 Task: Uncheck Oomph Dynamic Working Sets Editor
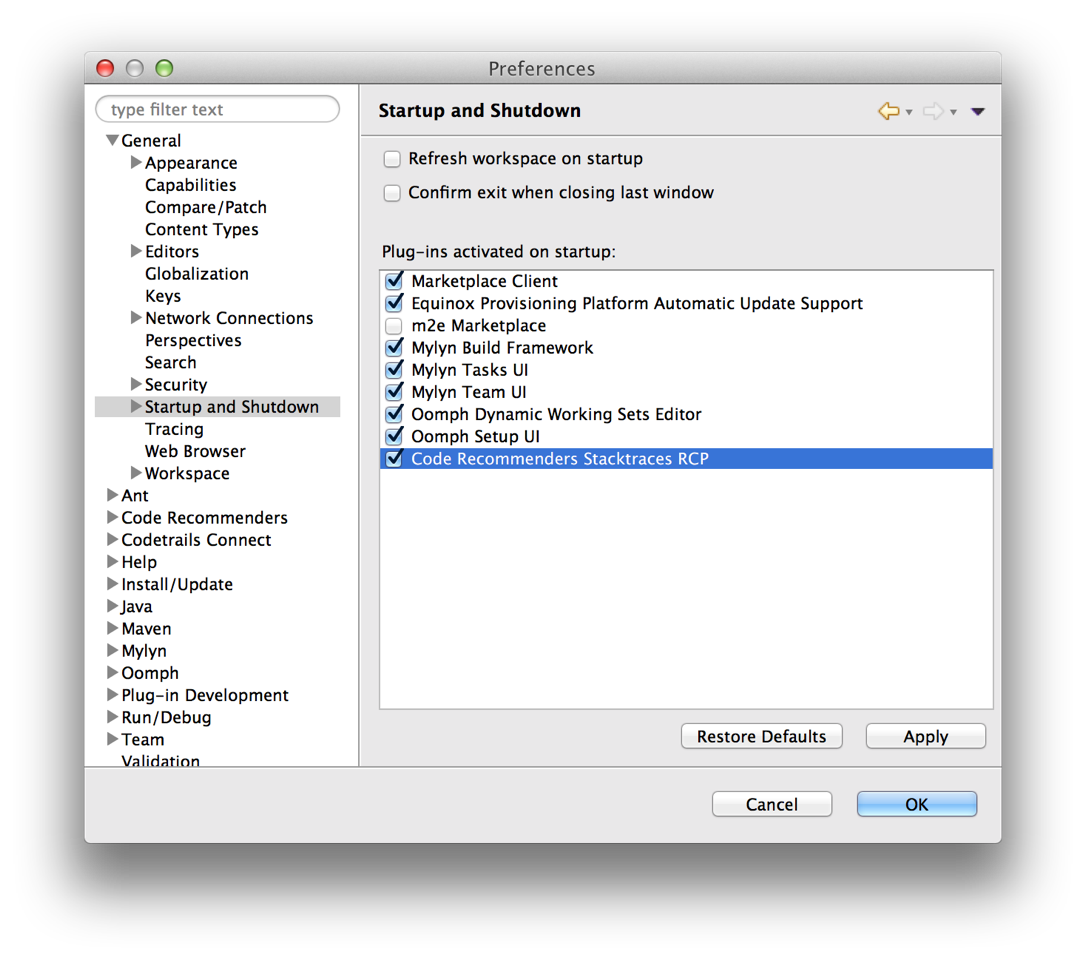[x=394, y=414]
